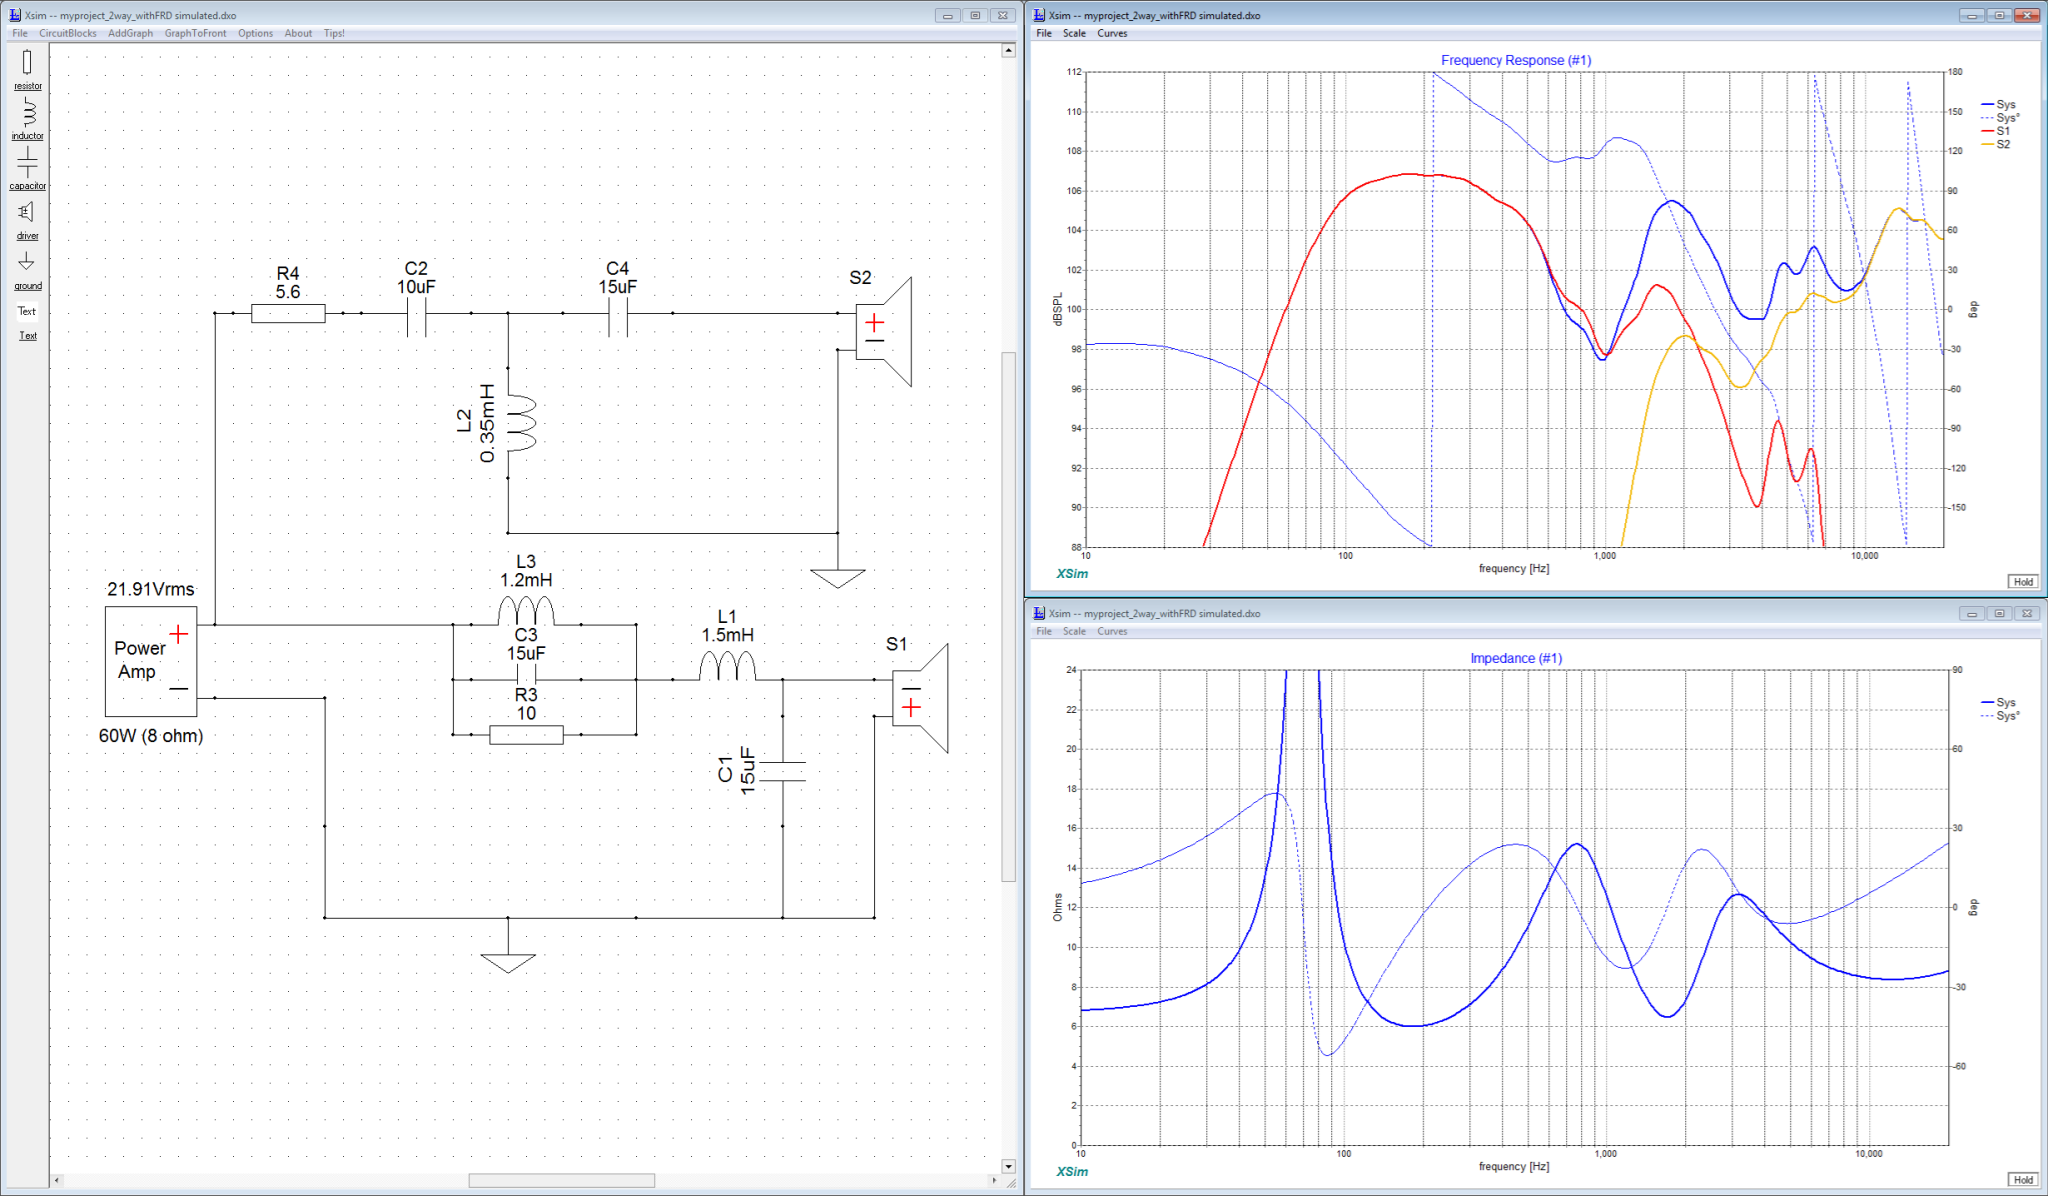Open the GraphToFront menu
This screenshot has height=1196, width=2048.
[x=196, y=33]
